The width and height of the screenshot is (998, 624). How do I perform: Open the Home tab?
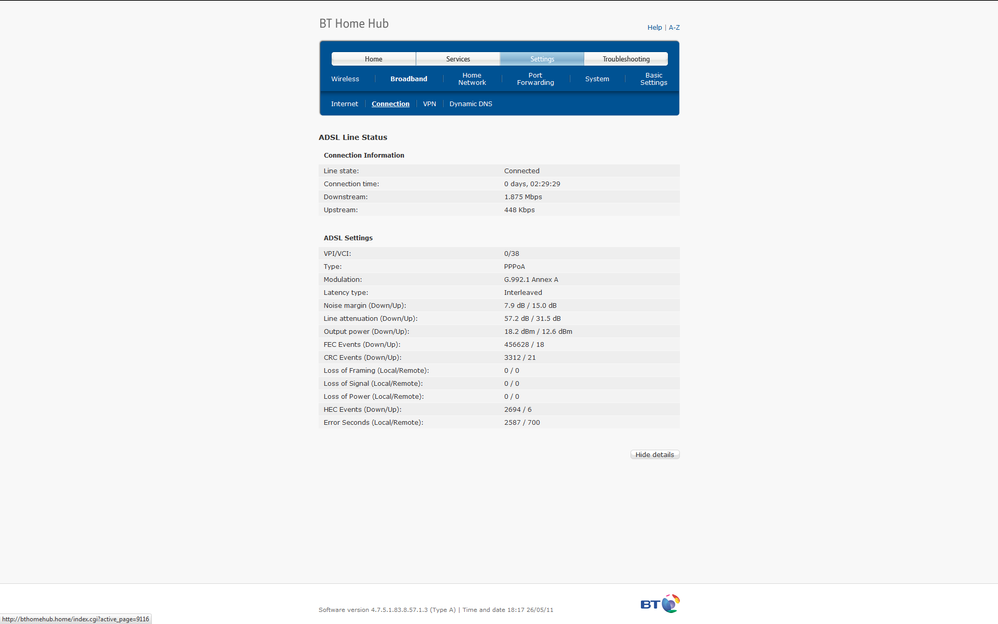(374, 59)
